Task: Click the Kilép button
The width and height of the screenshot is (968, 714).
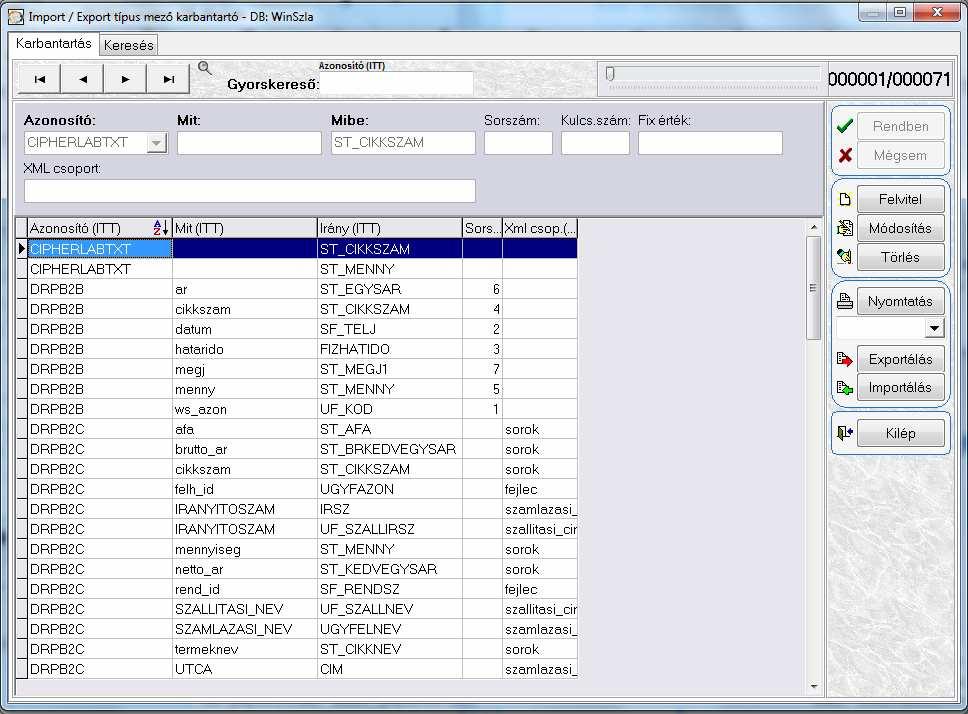Action: (x=901, y=433)
